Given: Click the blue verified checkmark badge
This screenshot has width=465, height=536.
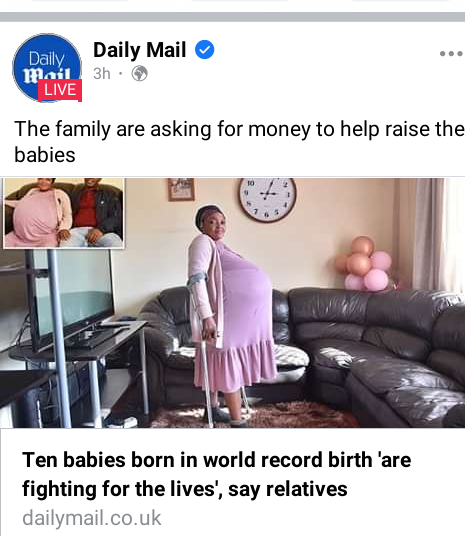Looking at the screenshot, I should point(204,50).
